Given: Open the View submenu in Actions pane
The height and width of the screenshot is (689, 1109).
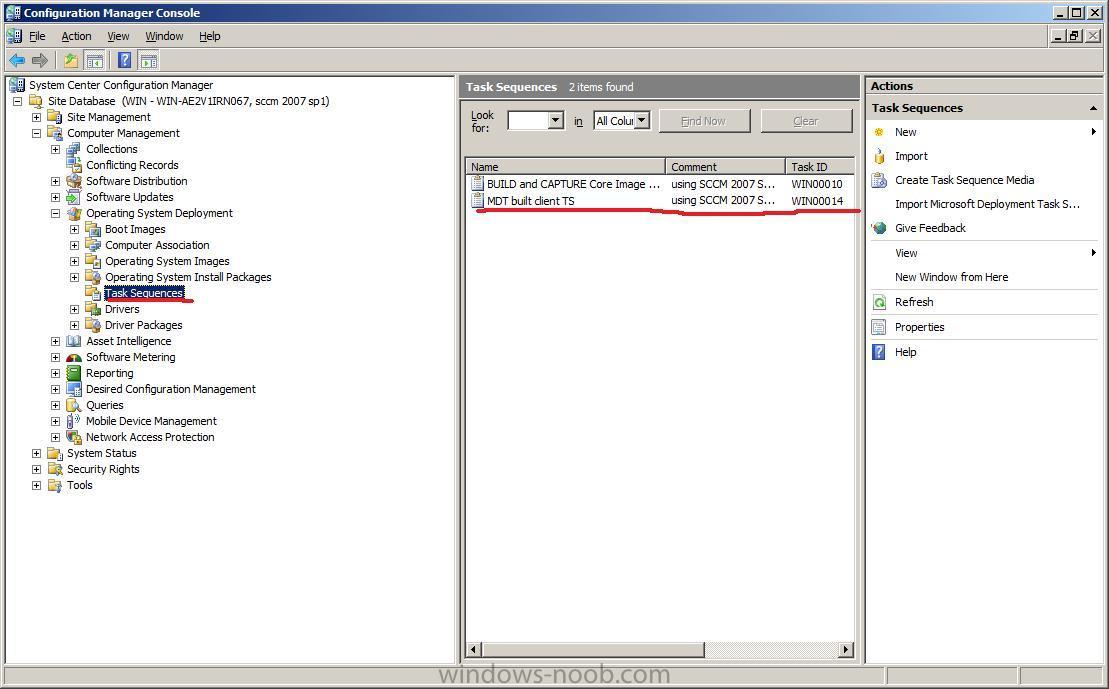Looking at the screenshot, I should [x=984, y=253].
